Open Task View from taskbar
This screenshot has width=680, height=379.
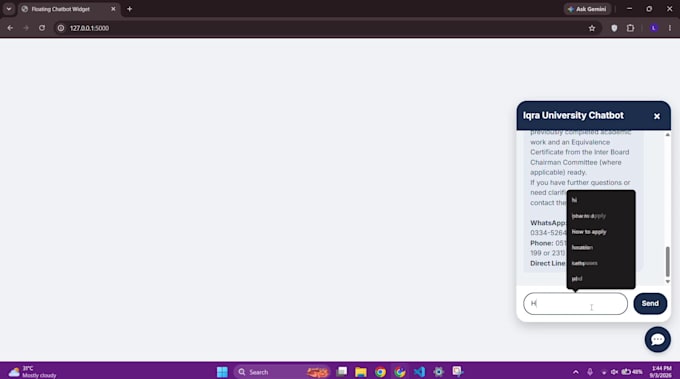[x=342, y=372]
